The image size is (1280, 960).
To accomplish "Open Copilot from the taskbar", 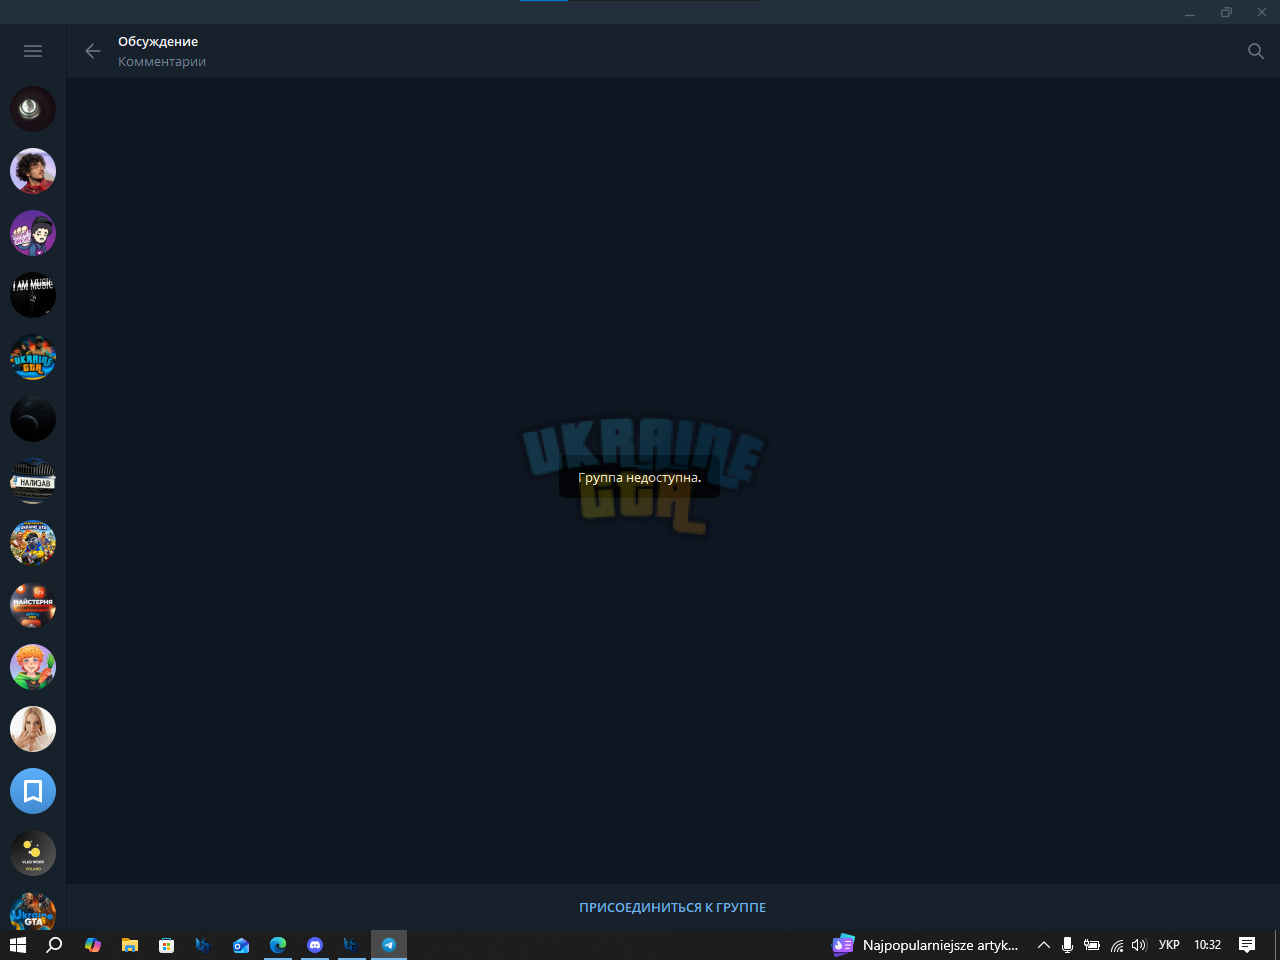I will pos(93,944).
